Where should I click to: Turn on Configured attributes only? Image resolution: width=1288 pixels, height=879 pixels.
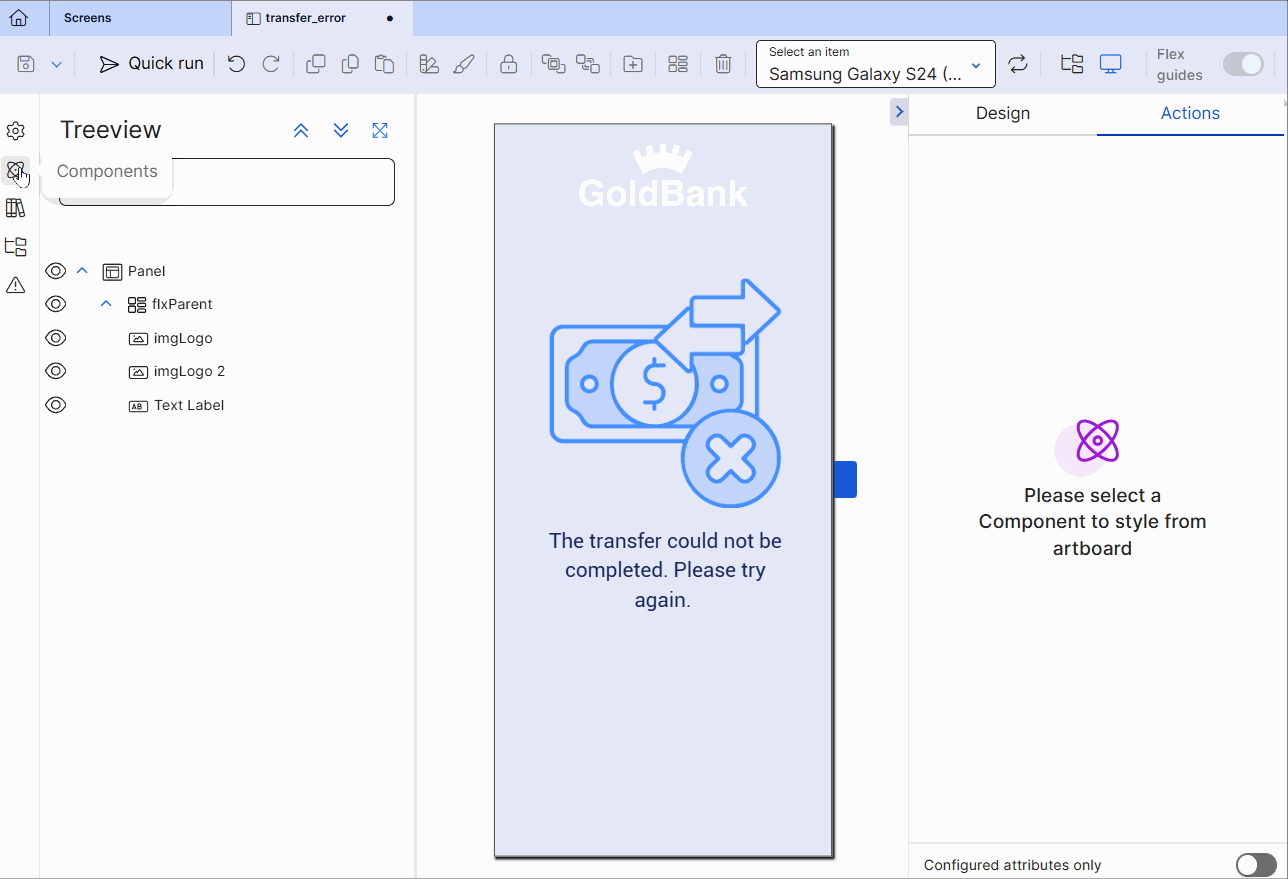pyautogui.click(x=1256, y=864)
